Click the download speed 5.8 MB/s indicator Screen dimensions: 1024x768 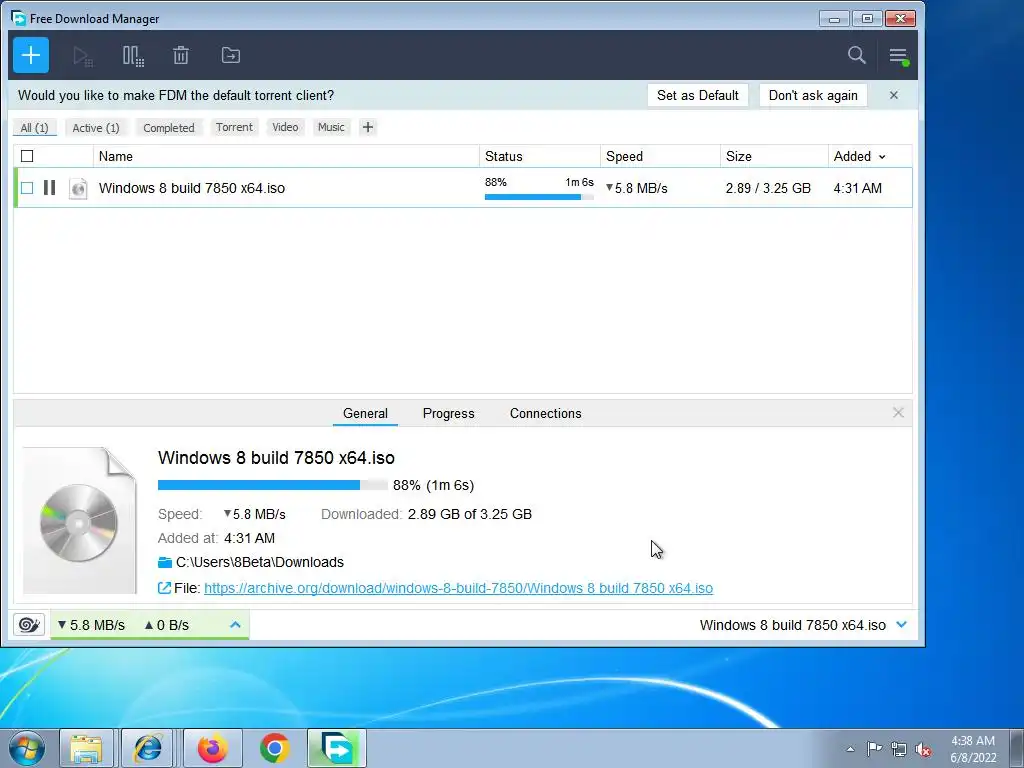click(91, 625)
